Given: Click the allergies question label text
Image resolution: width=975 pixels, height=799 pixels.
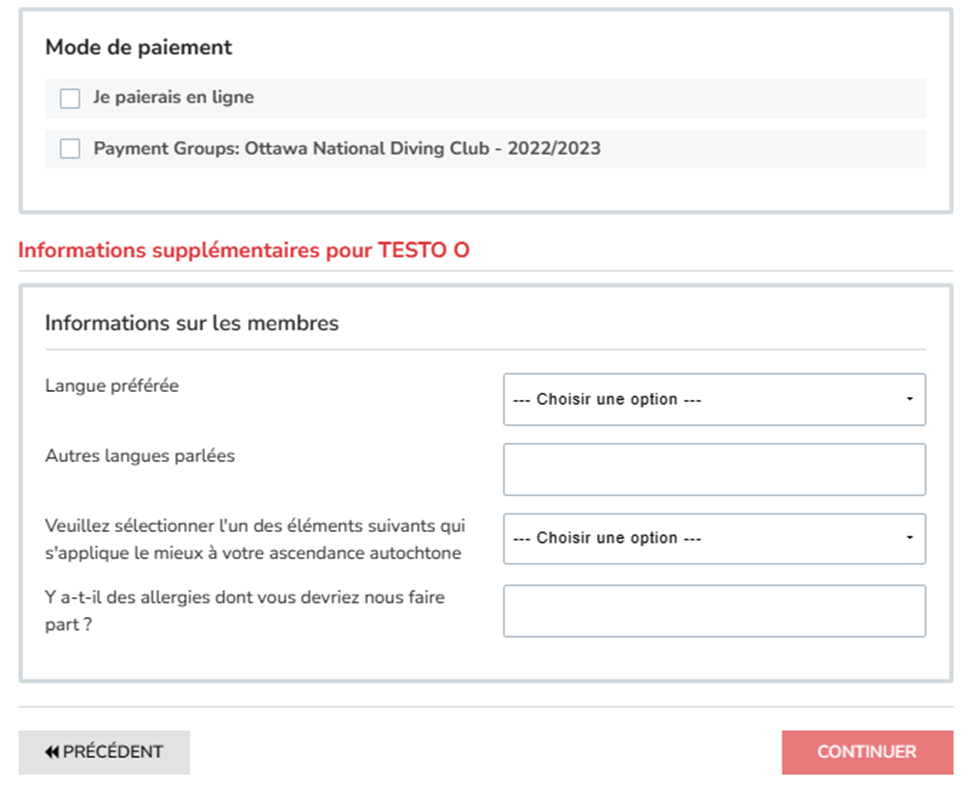Looking at the screenshot, I should (x=245, y=611).
